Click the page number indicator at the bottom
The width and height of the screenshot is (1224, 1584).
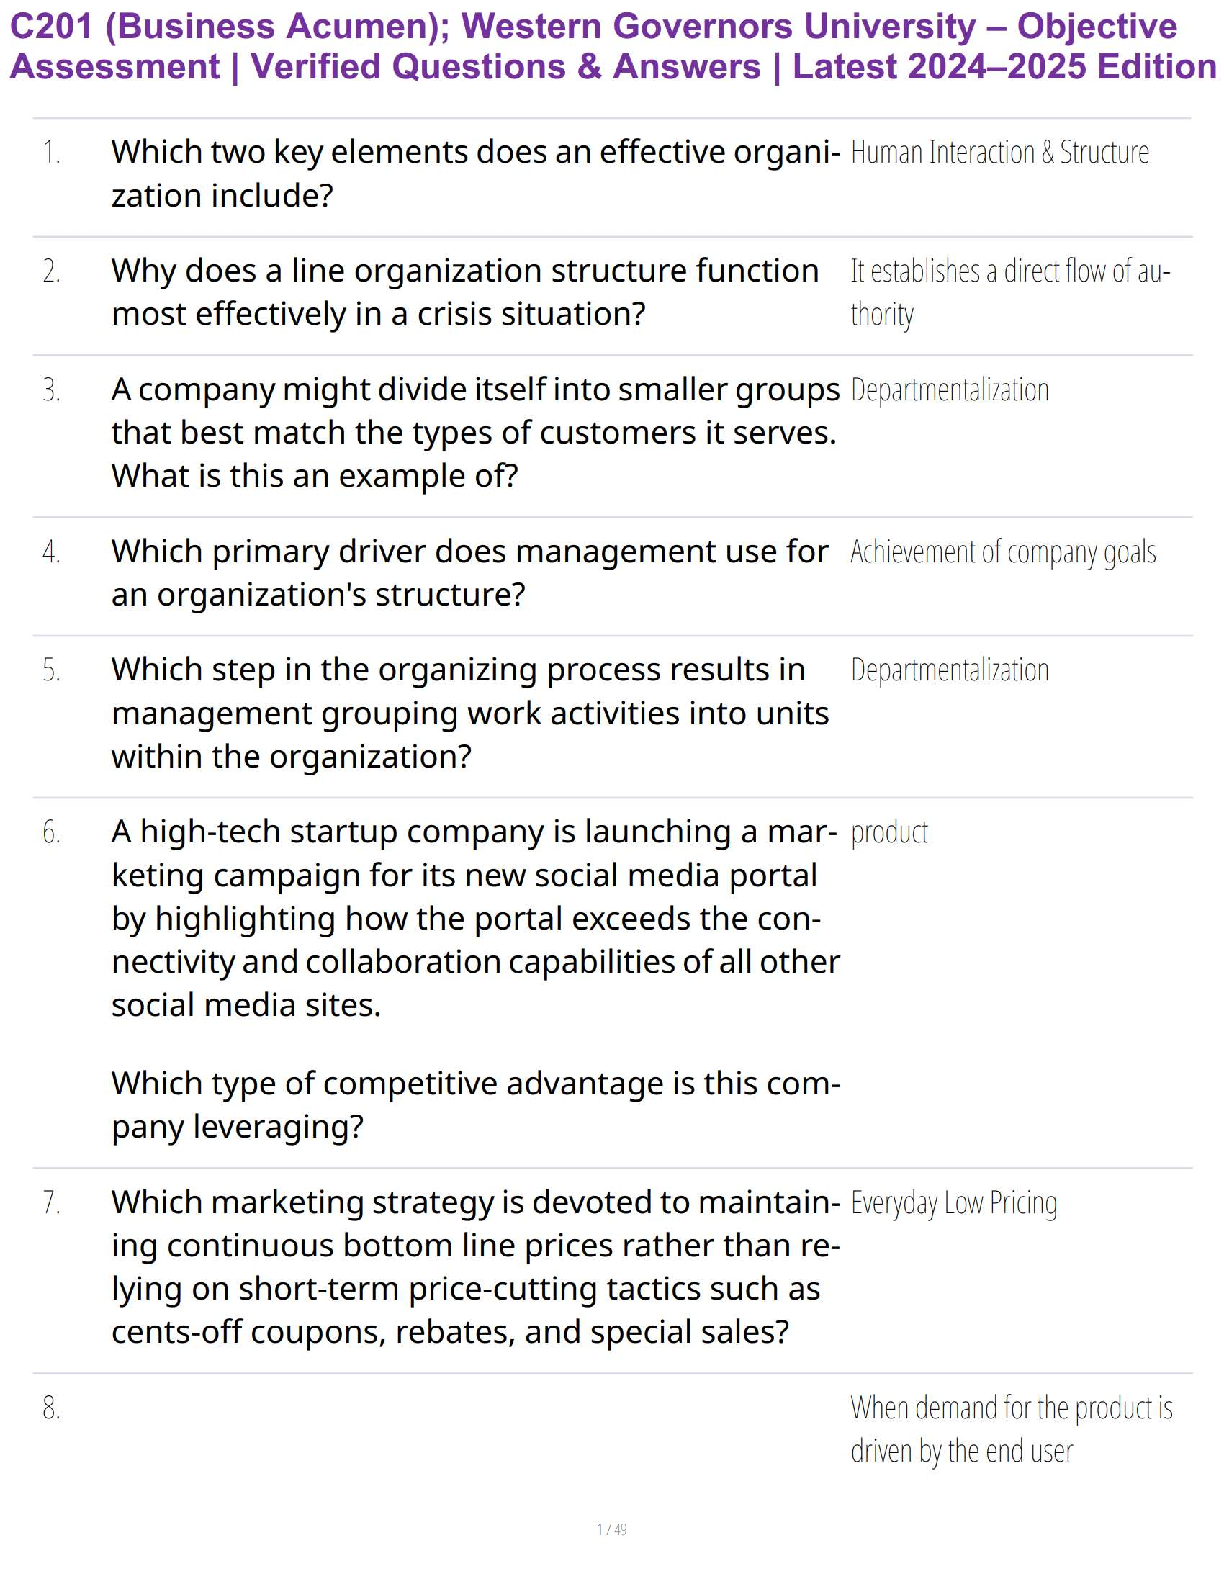[612, 1529]
